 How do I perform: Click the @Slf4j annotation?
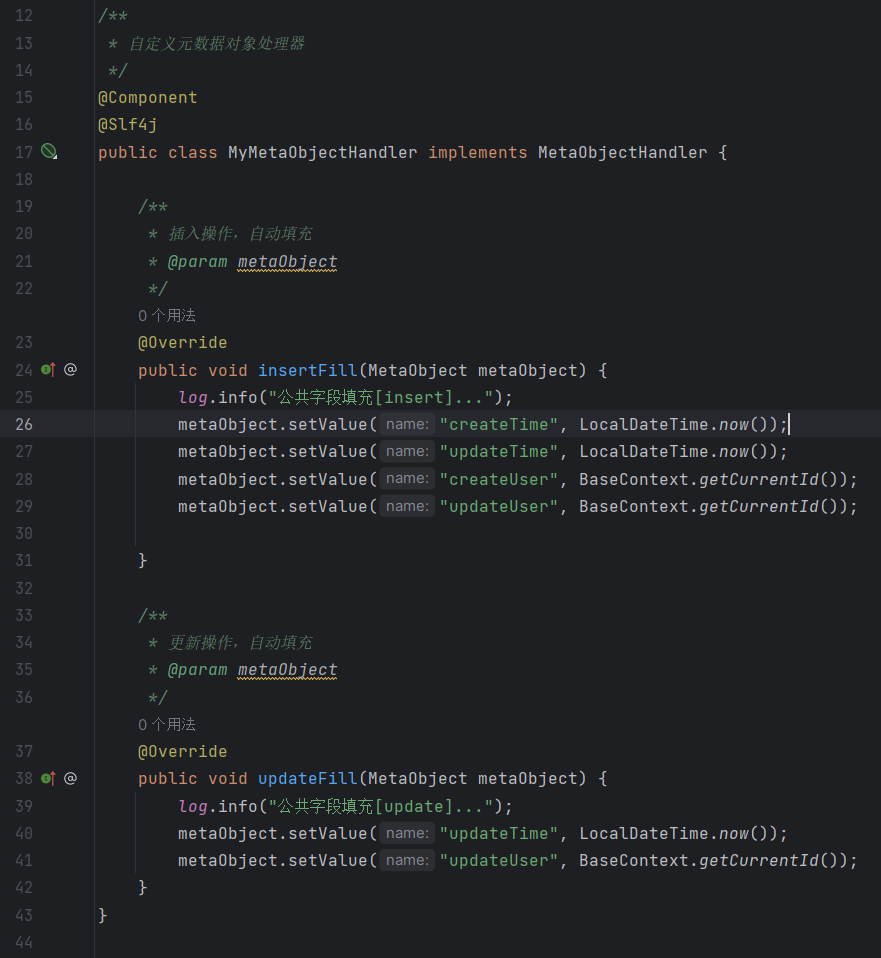click(x=128, y=125)
